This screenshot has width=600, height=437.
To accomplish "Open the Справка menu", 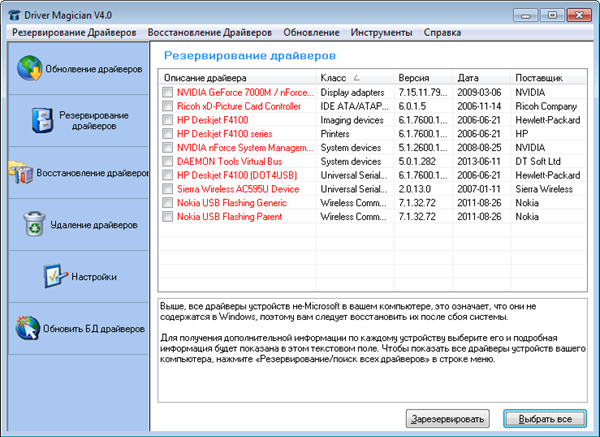I will point(415,32).
